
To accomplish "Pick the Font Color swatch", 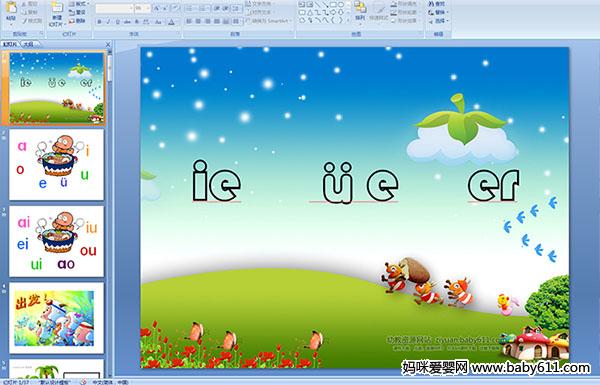I will tap(171, 22).
